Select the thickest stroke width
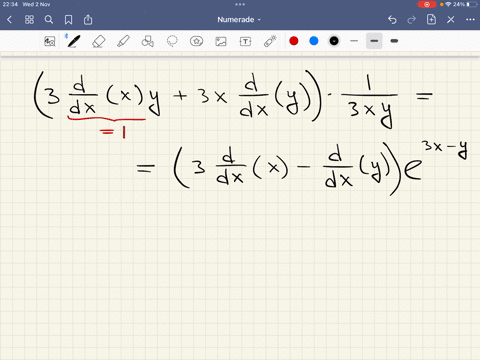The width and height of the screenshot is (480, 360). 394,41
